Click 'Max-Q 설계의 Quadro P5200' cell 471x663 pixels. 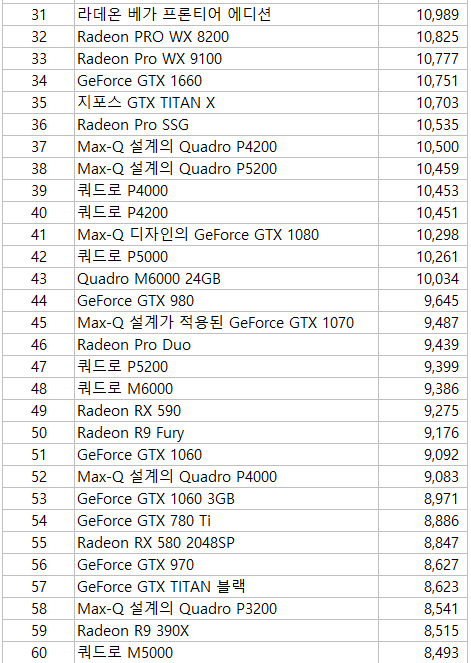click(226, 169)
